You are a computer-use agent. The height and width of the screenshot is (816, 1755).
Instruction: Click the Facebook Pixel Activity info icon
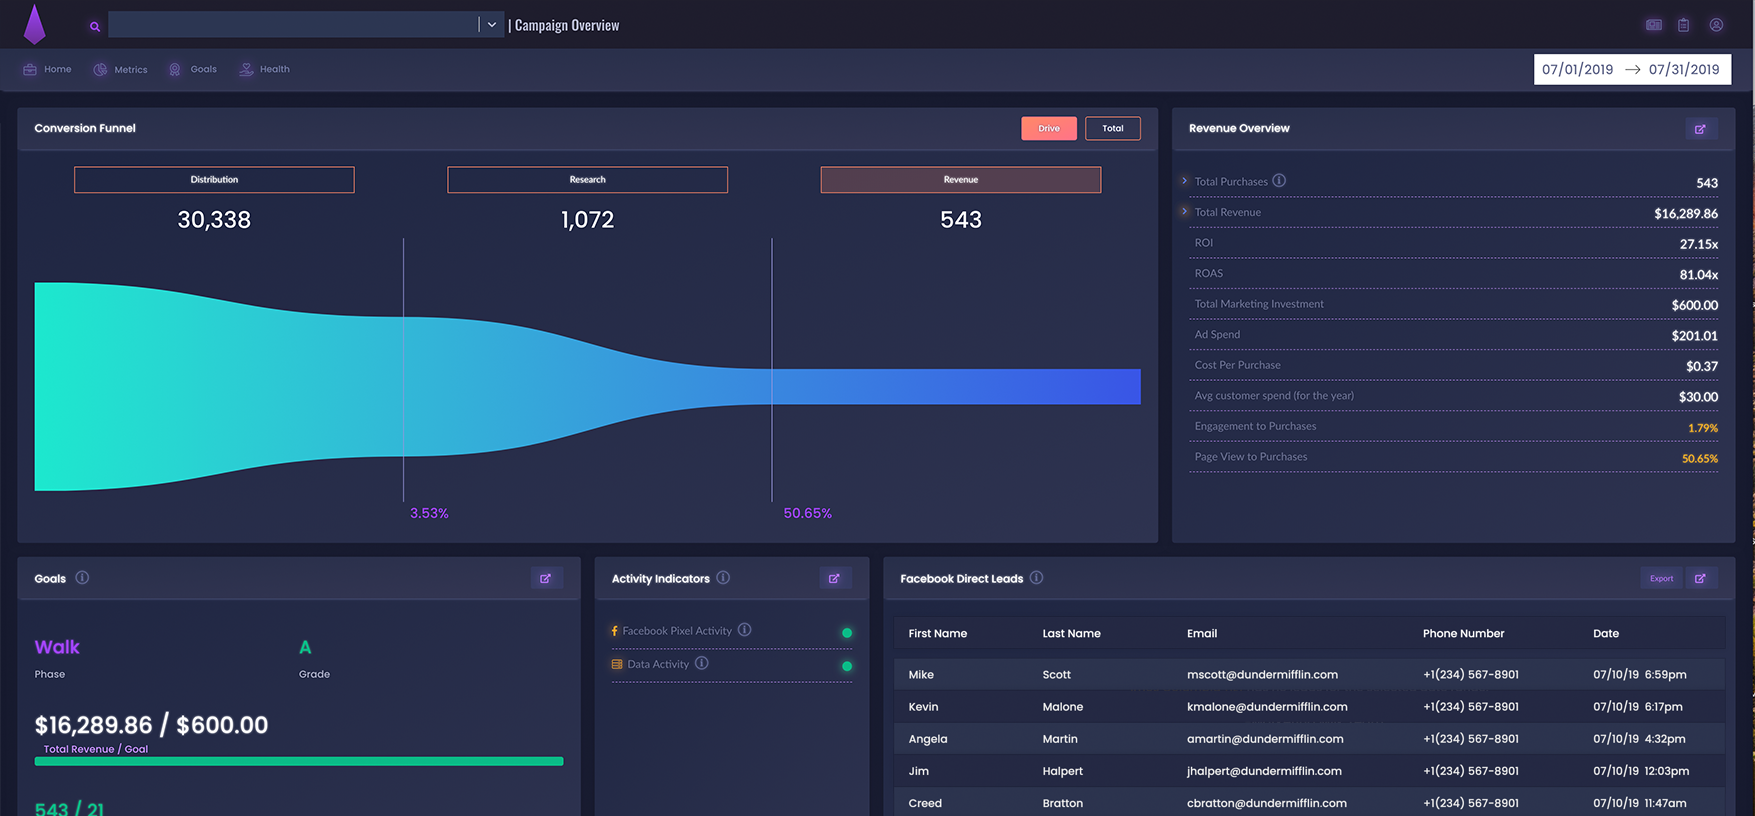(744, 630)
